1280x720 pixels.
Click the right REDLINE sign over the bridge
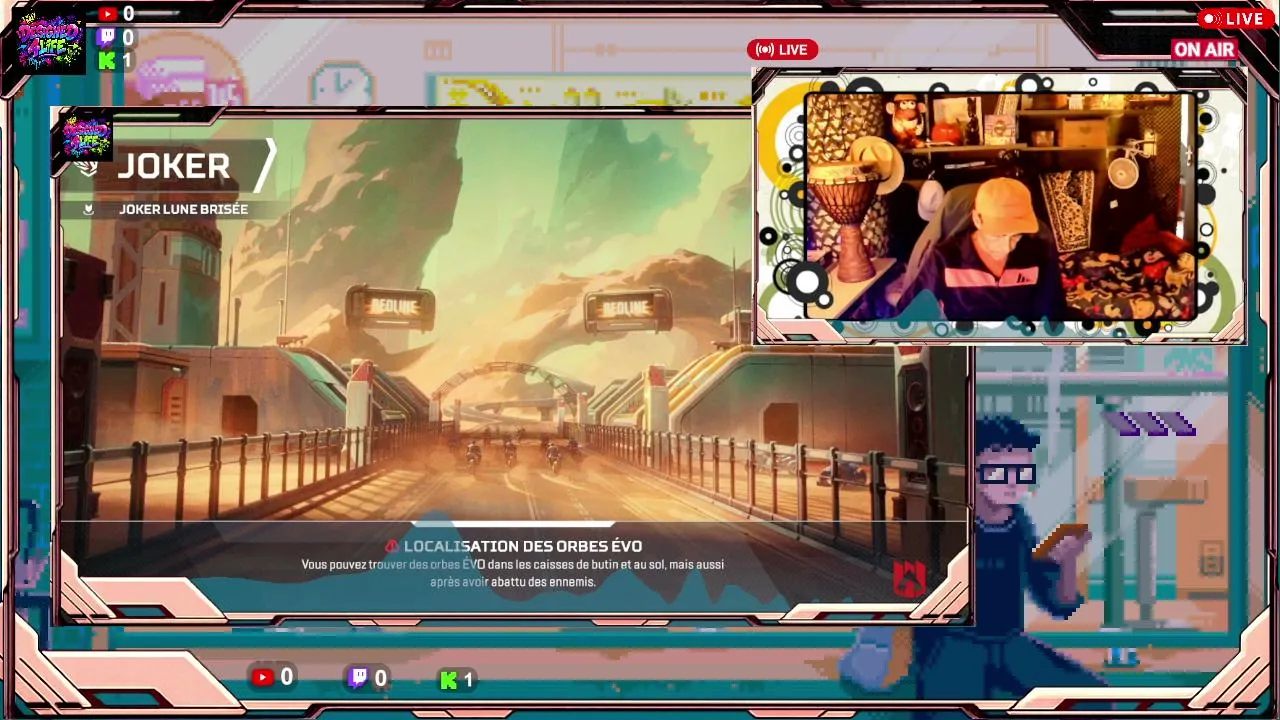(x=627, y=310)
